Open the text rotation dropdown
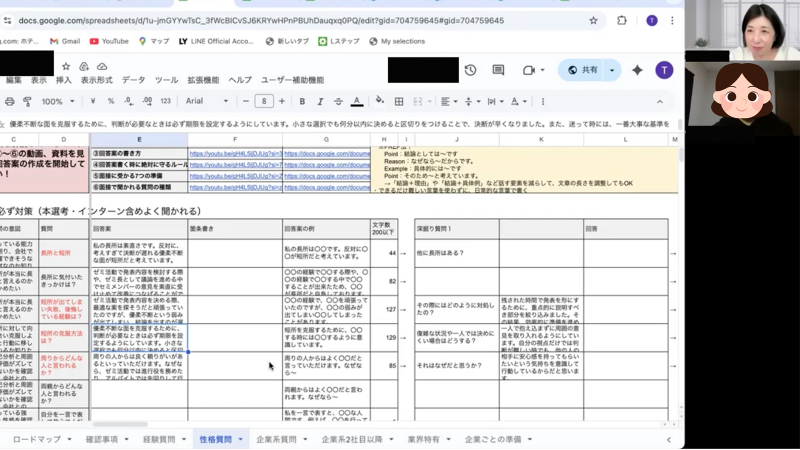Image resolution: width=800 pixels, height=450 pixels. tap(518, 102)
